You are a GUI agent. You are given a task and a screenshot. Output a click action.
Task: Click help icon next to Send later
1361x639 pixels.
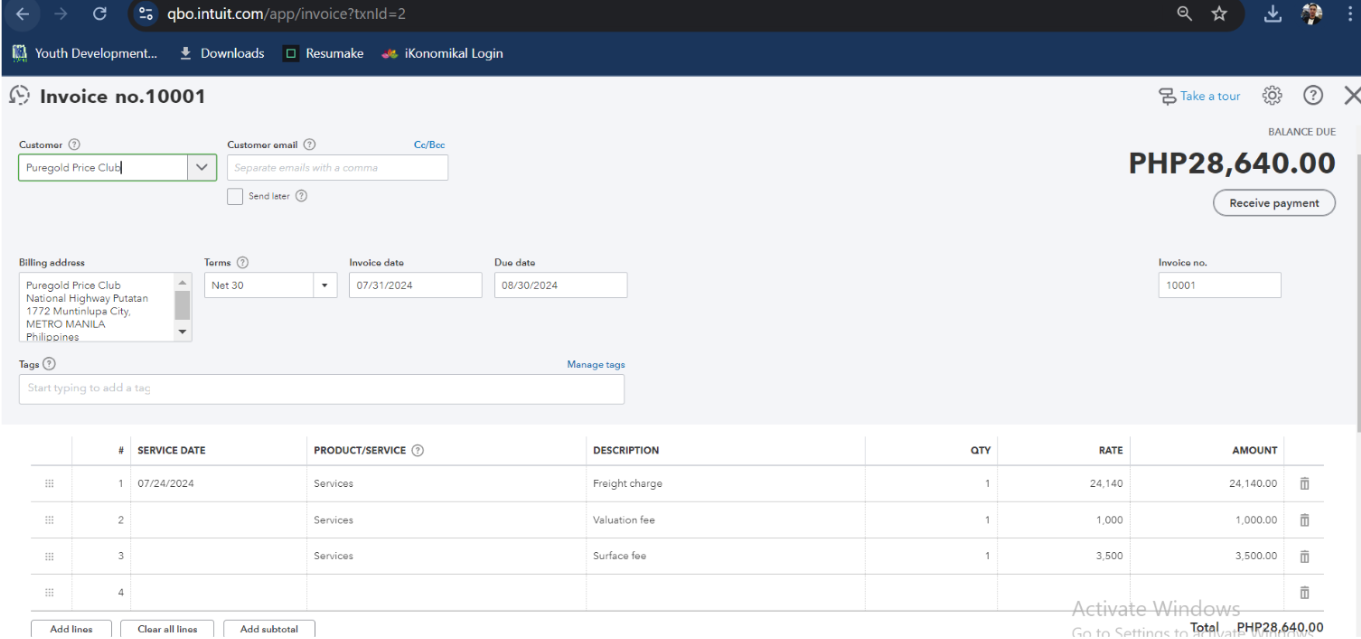(300, 196)
